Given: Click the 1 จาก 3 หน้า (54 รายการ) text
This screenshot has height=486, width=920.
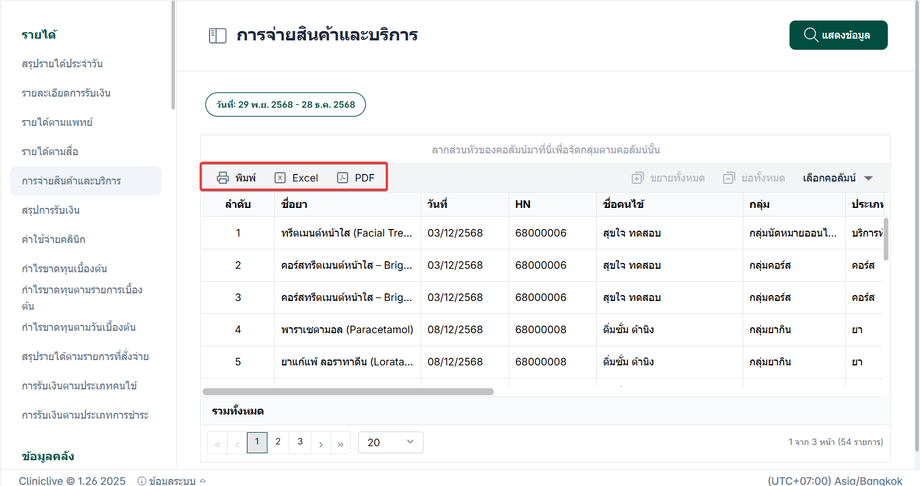Looking at the screenshot, I should coord(836,442).
